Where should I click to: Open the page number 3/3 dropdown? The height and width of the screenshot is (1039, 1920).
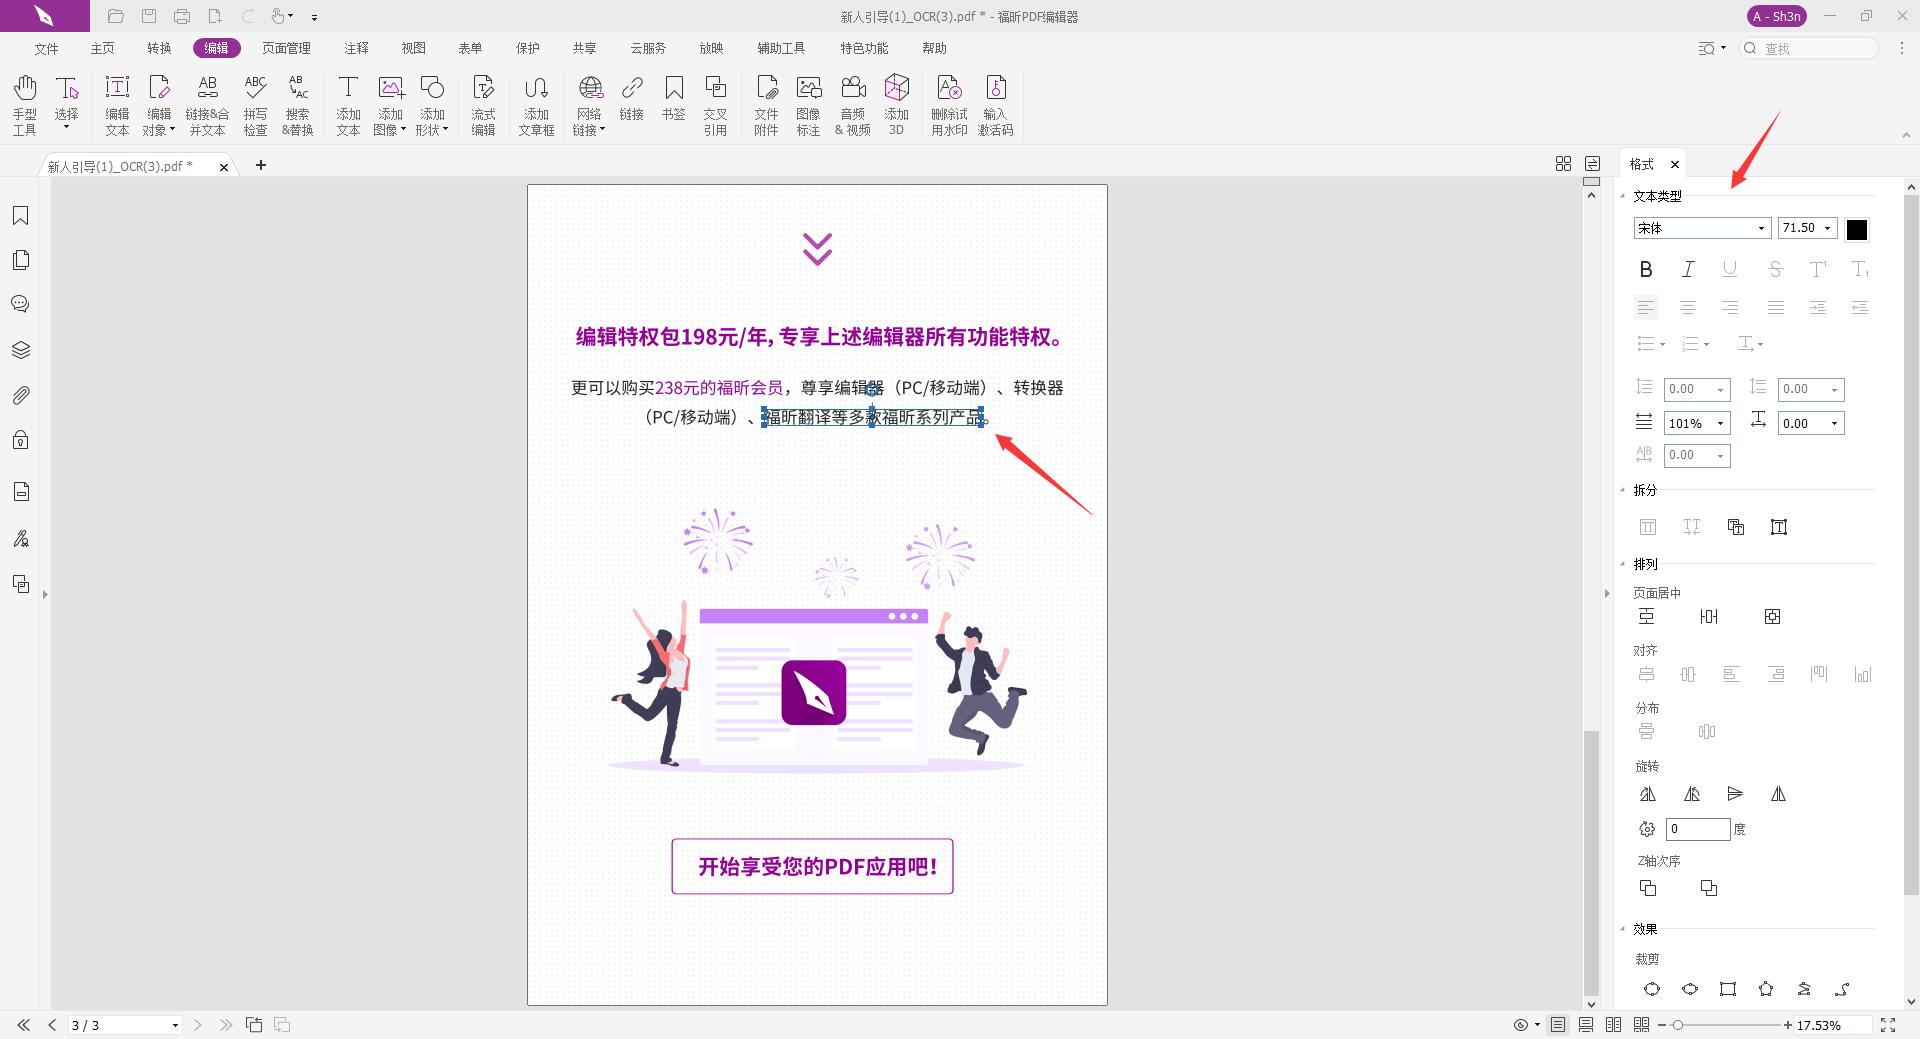175,1025
